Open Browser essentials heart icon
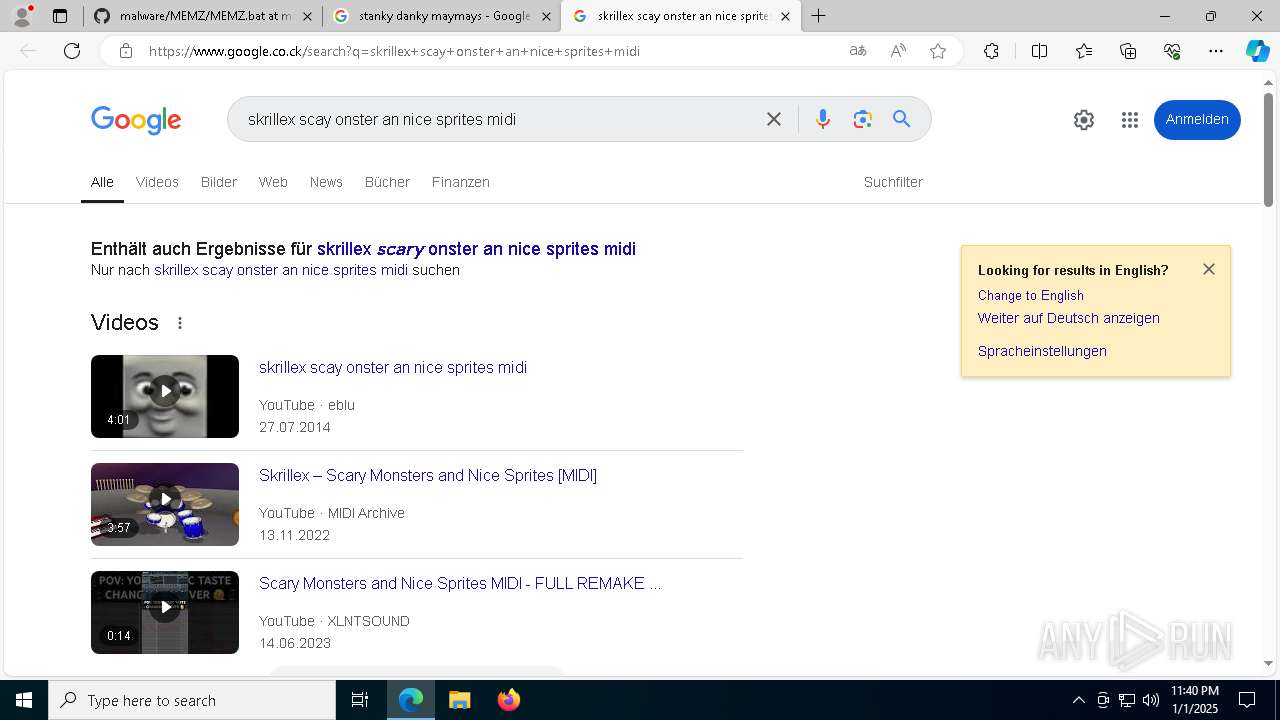The height and width of the screenshot is (720, 1280). click(x=1172, y=51)
